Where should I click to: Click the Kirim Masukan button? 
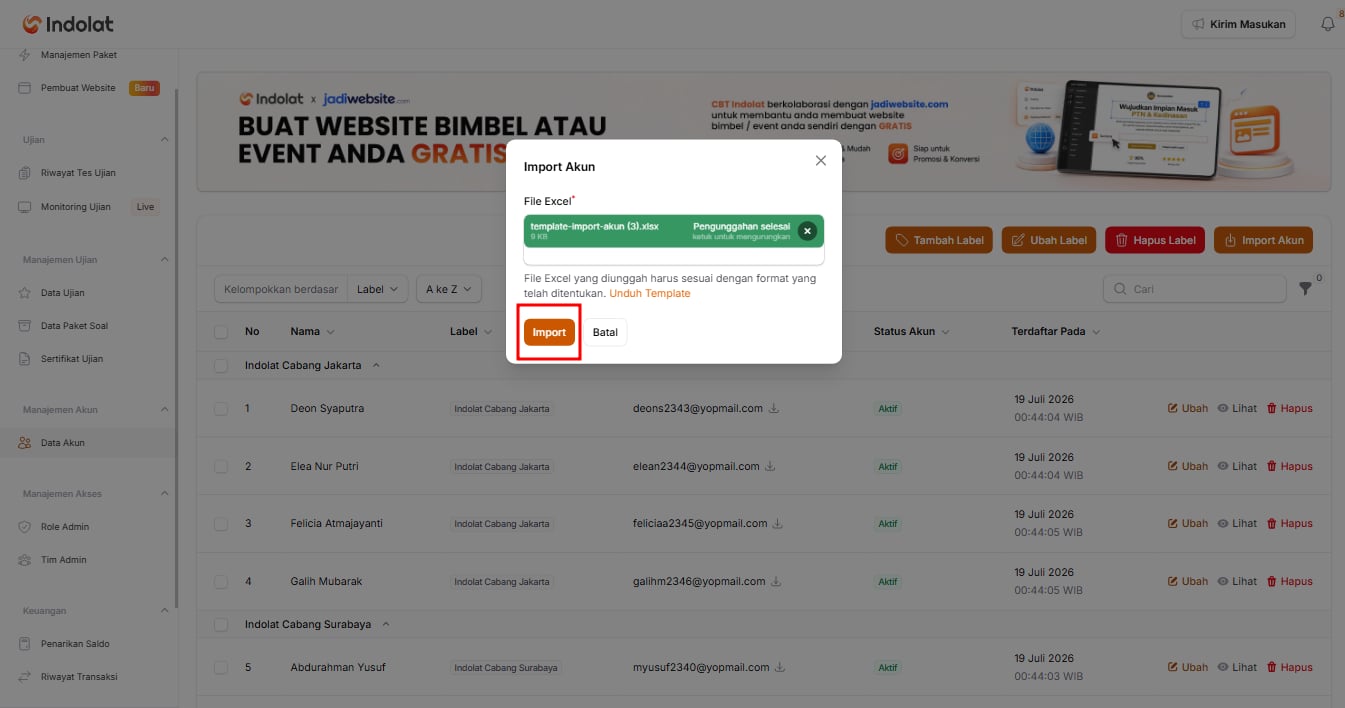point(1238,24)
